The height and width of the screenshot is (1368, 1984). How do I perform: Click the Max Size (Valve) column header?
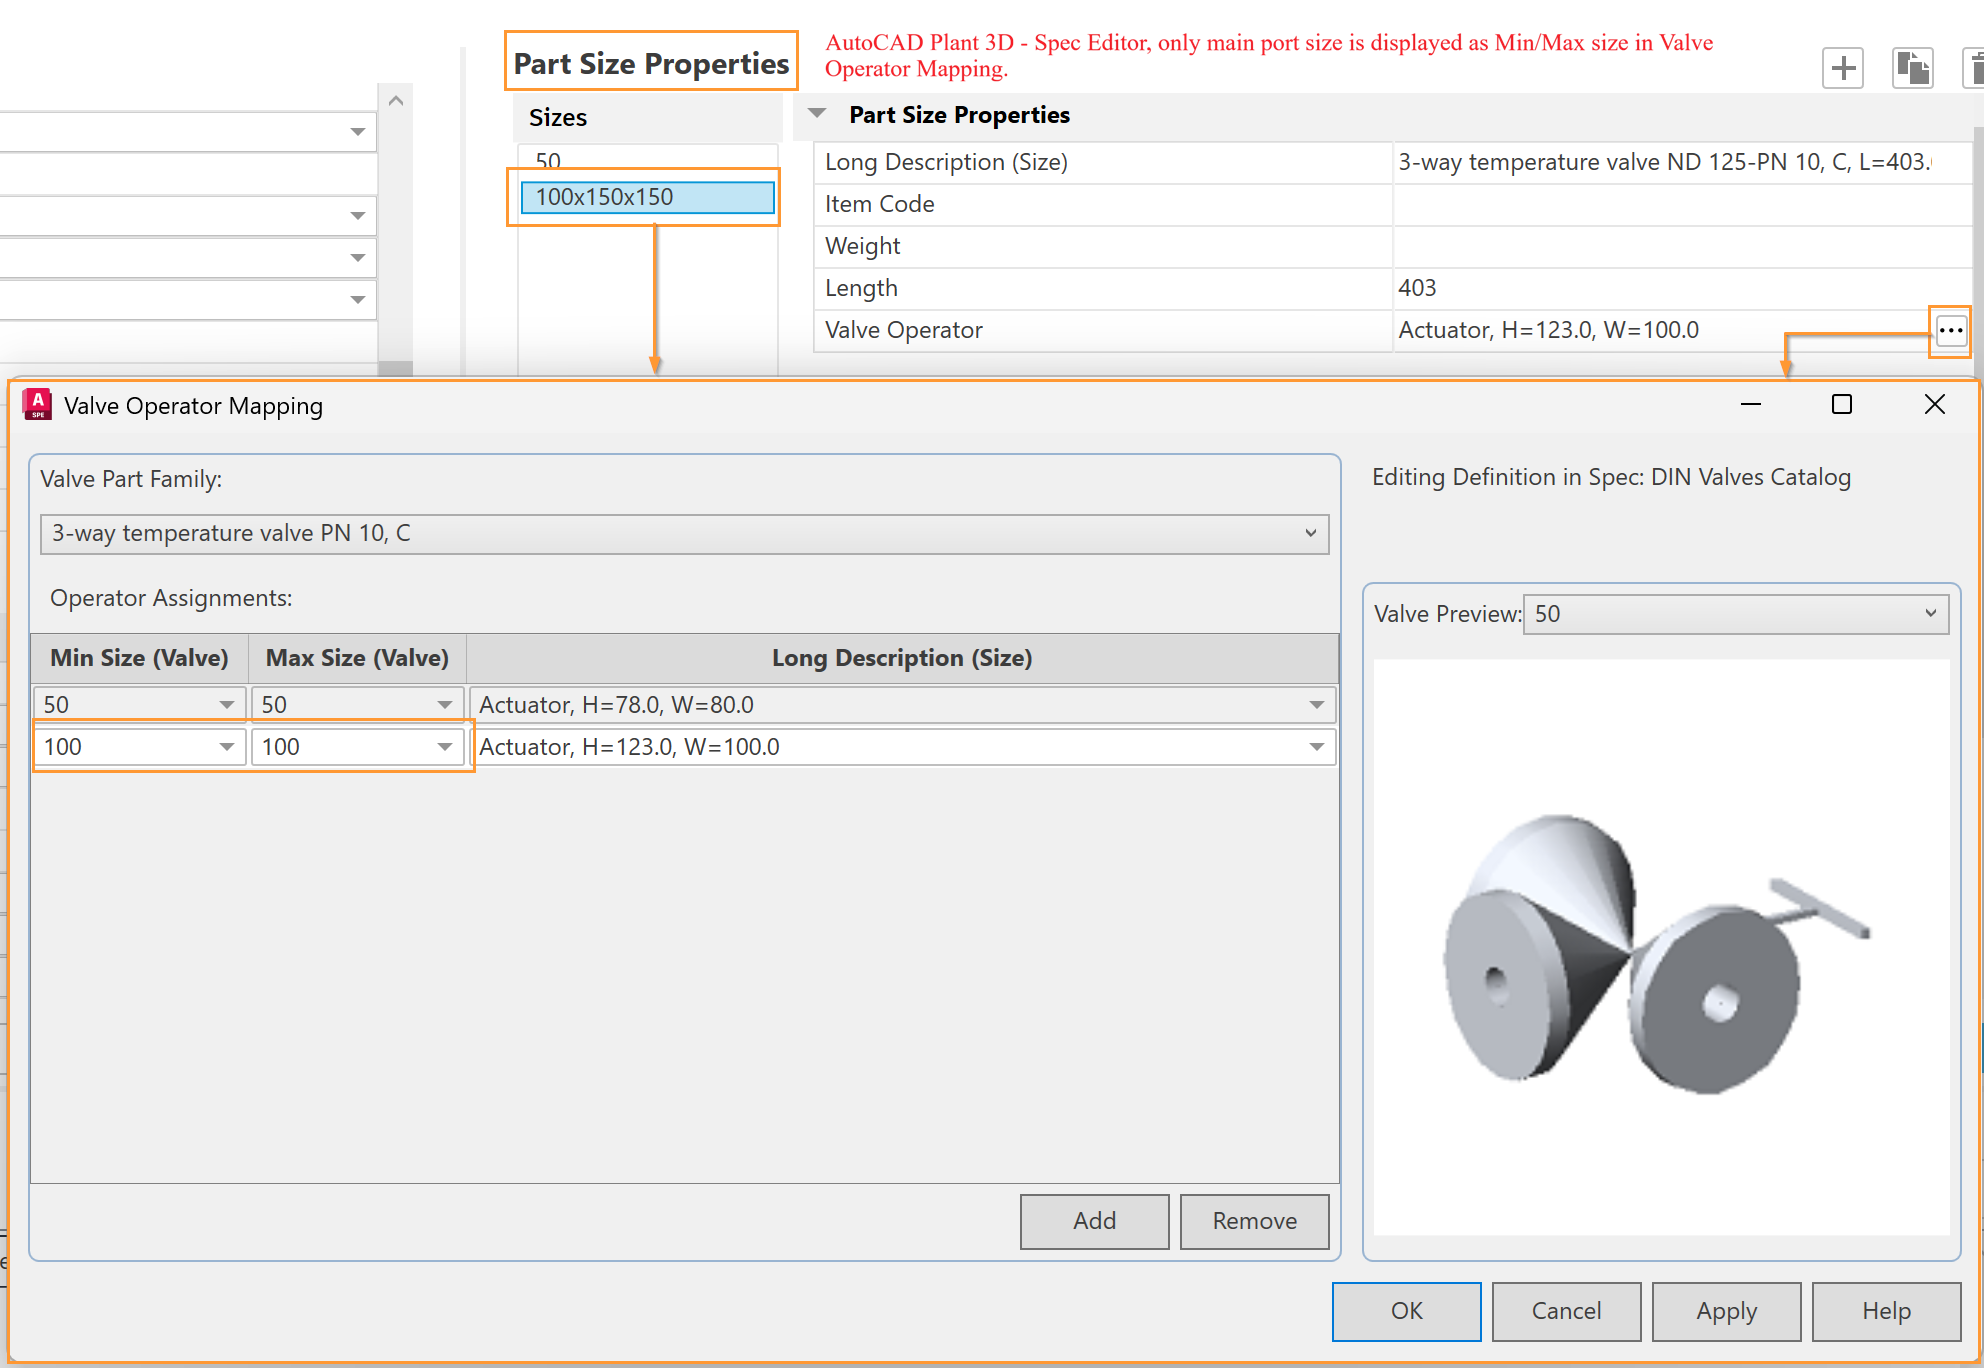357,658
